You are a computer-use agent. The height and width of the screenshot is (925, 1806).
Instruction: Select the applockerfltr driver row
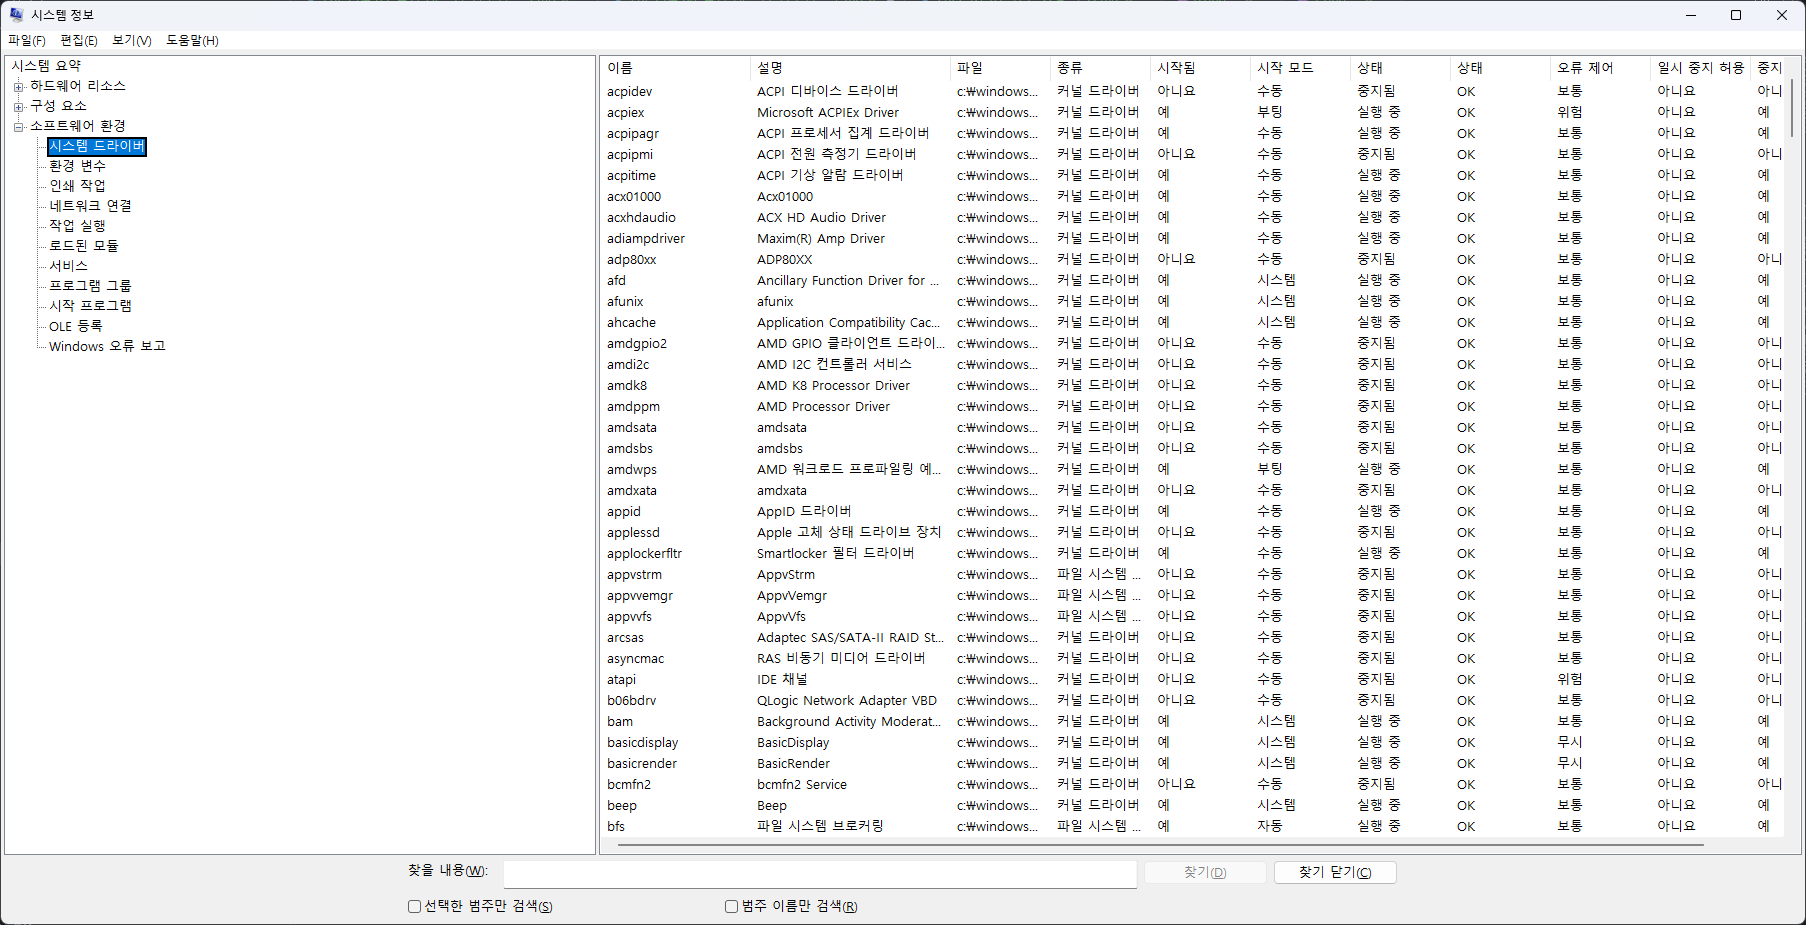click(x=1192, y=553)
